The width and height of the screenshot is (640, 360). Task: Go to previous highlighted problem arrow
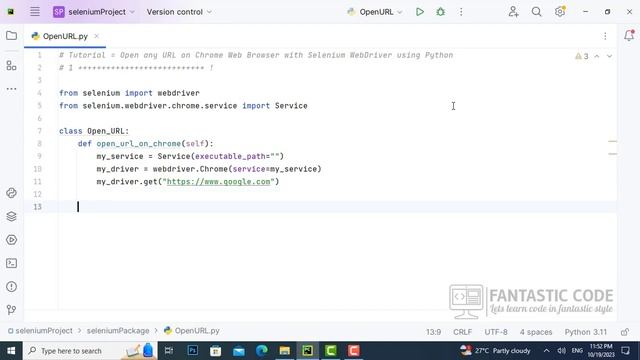(x=597, y=56)
